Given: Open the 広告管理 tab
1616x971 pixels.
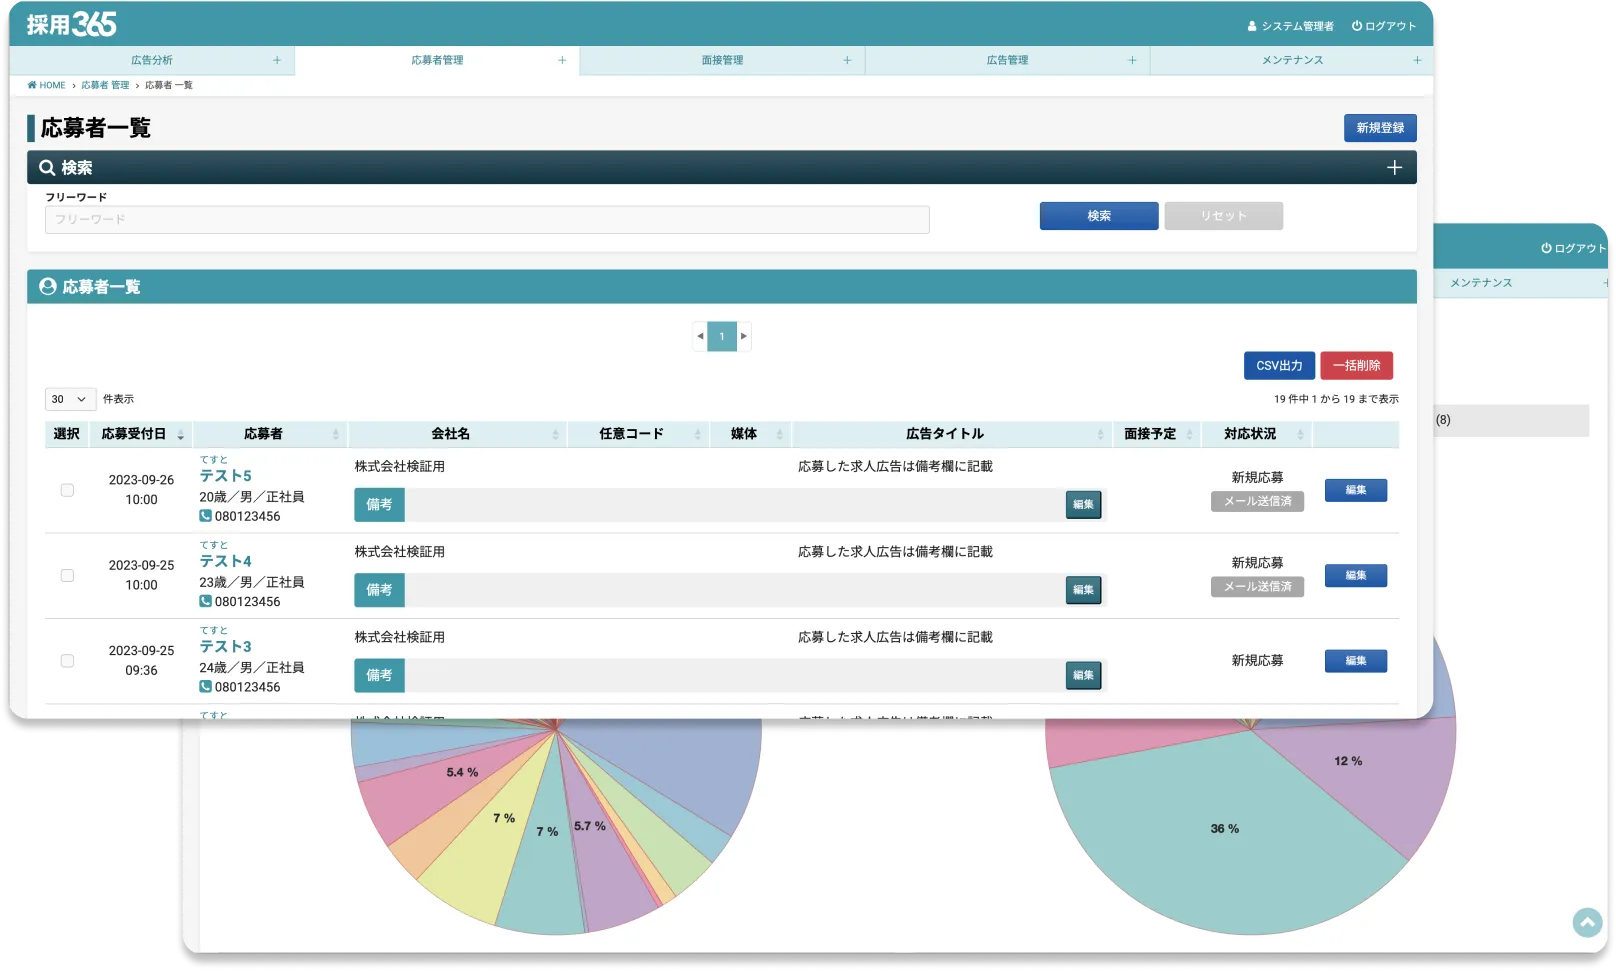Looking at the screenshot, I should coord(1007,60).
